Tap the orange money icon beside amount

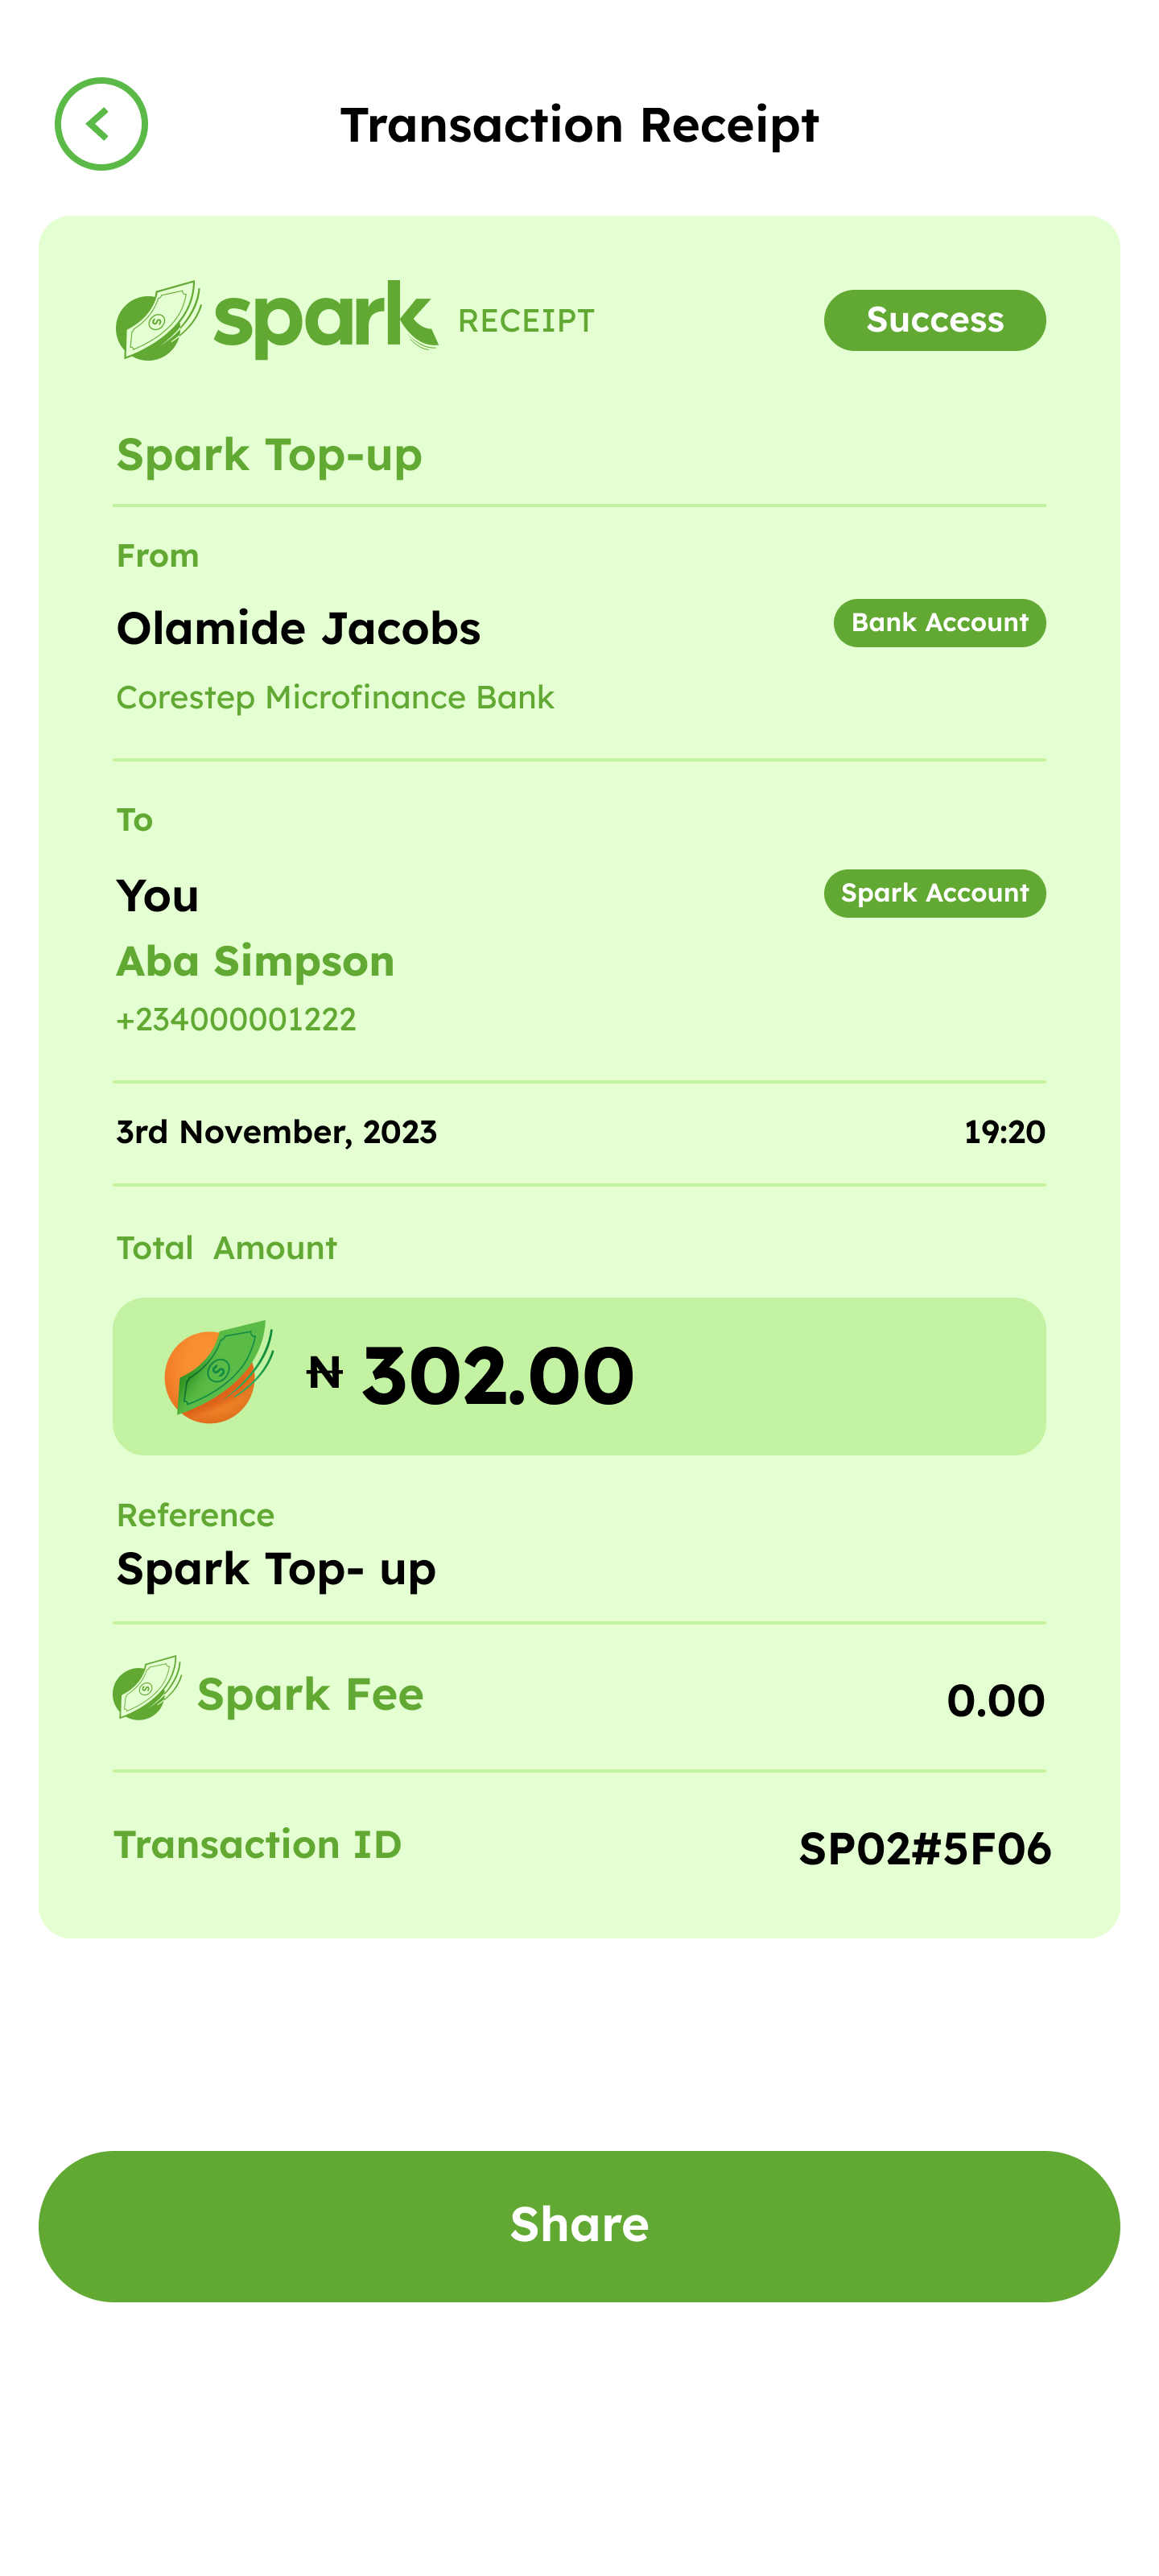tap(218, 1373)
